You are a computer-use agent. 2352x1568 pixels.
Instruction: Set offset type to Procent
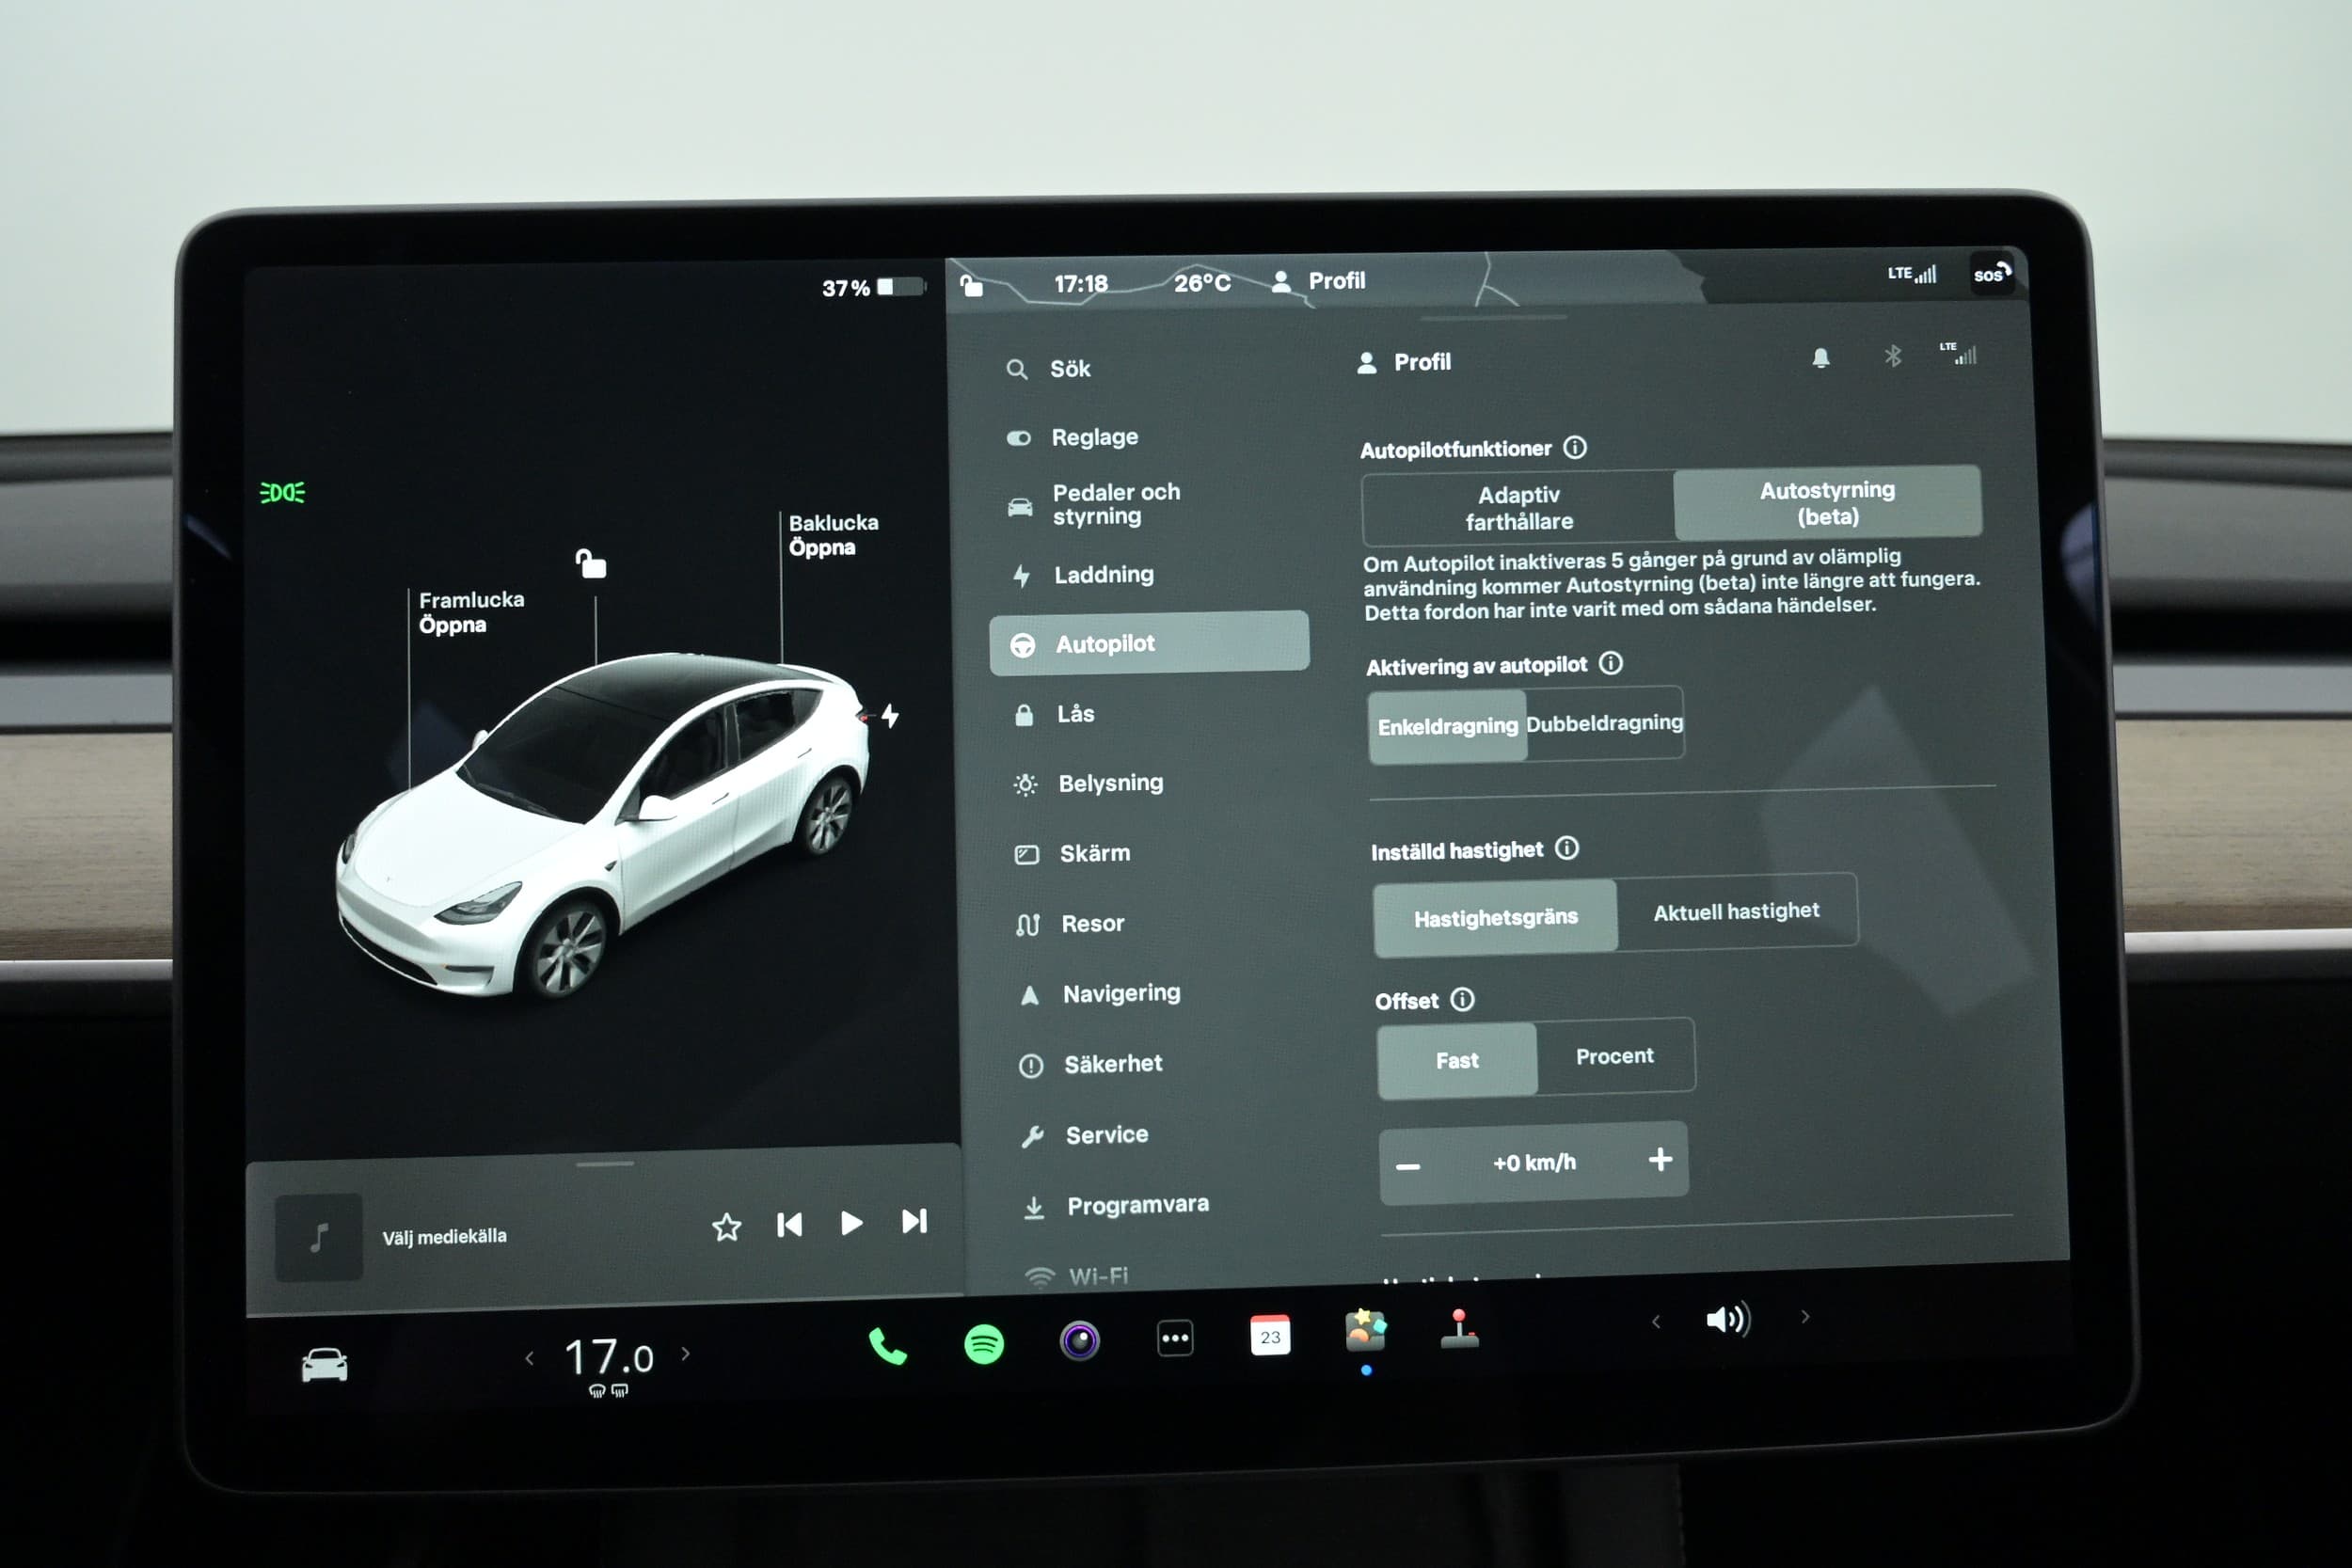1614,1056
